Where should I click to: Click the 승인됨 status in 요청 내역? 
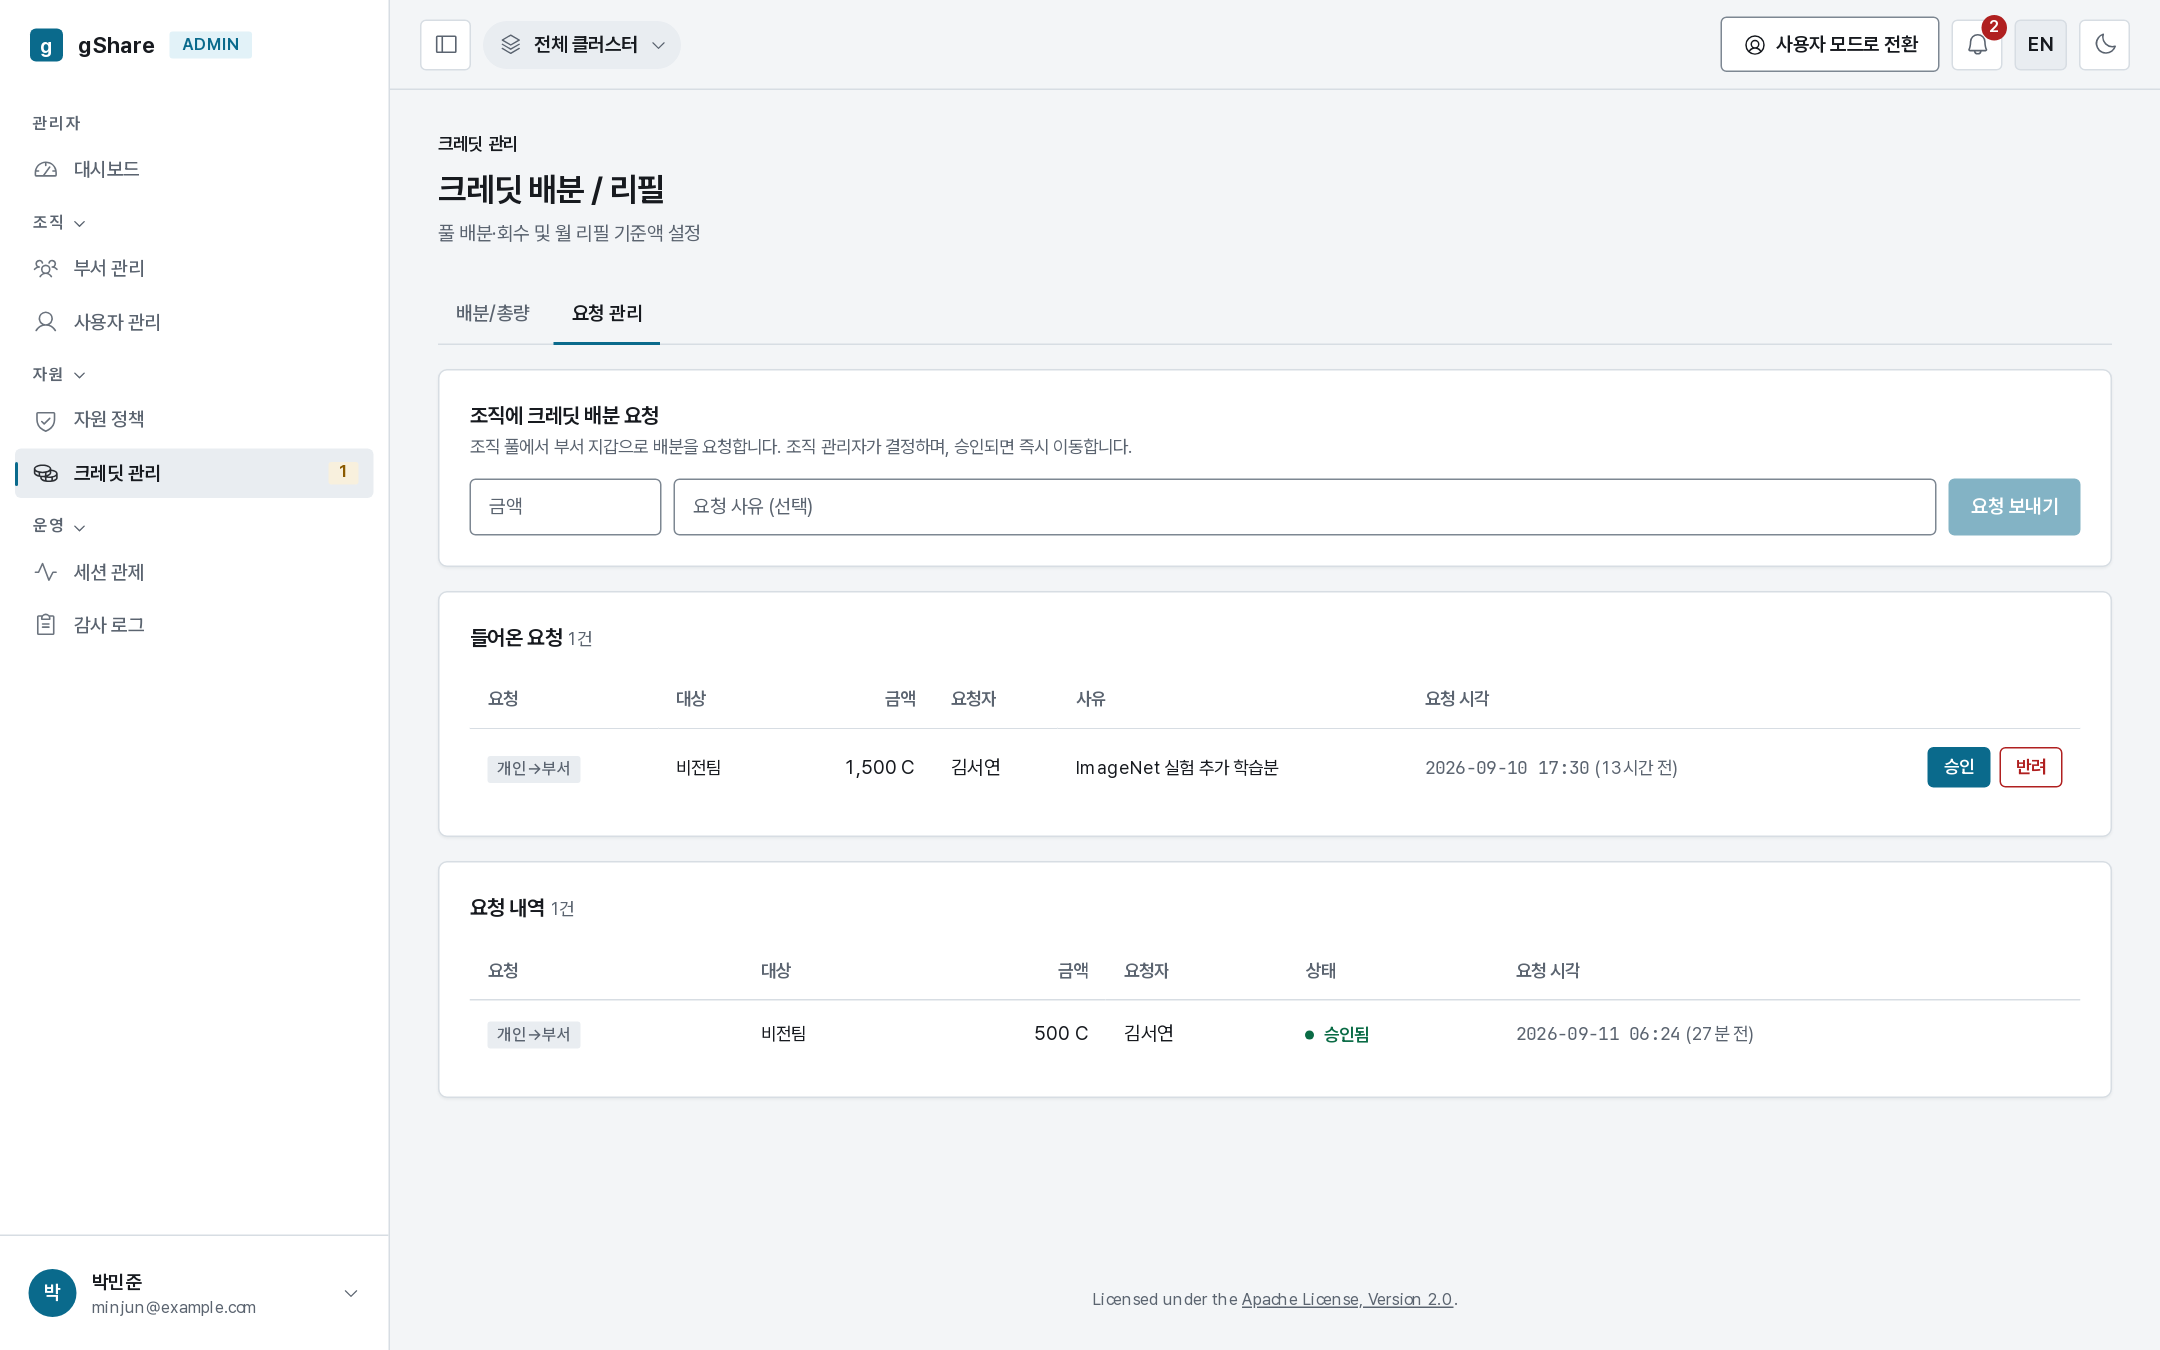pyautogui.click(x=1337, y=1034)
